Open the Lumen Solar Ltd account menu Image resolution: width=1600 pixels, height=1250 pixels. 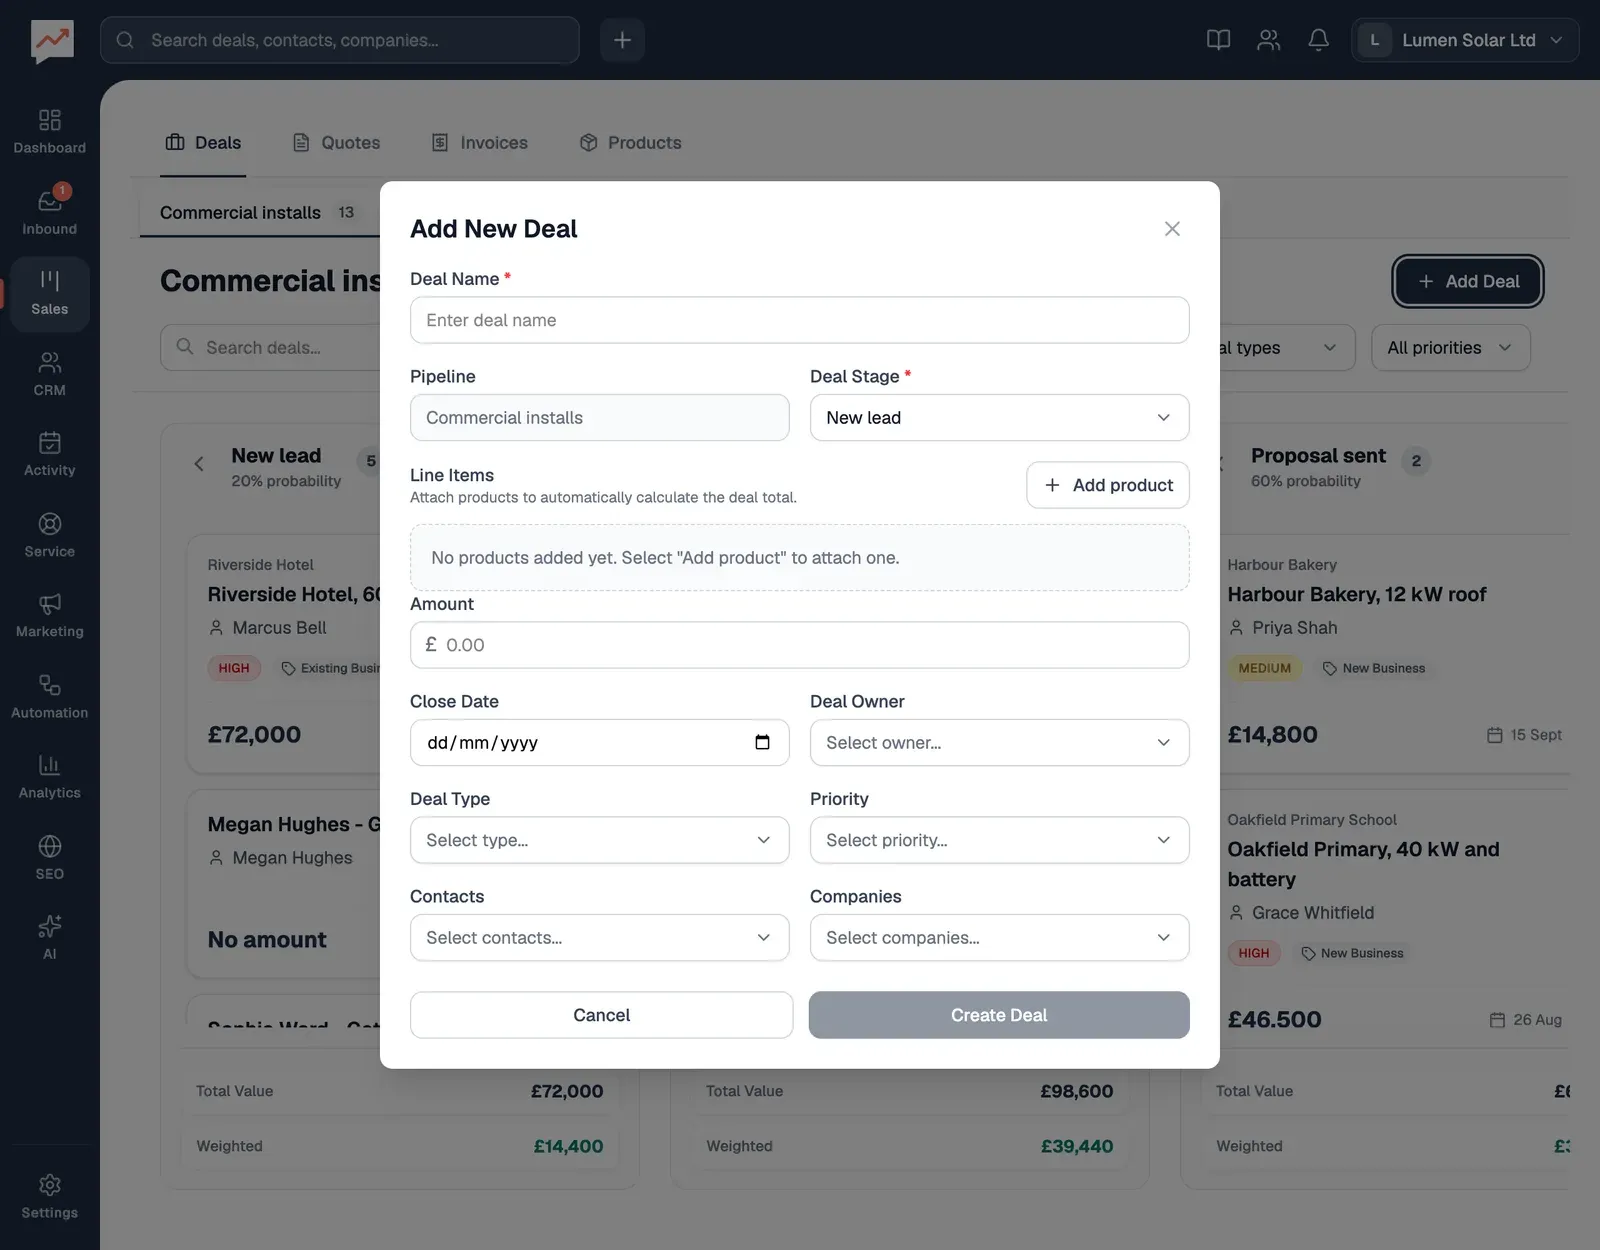pos(1465,40)
